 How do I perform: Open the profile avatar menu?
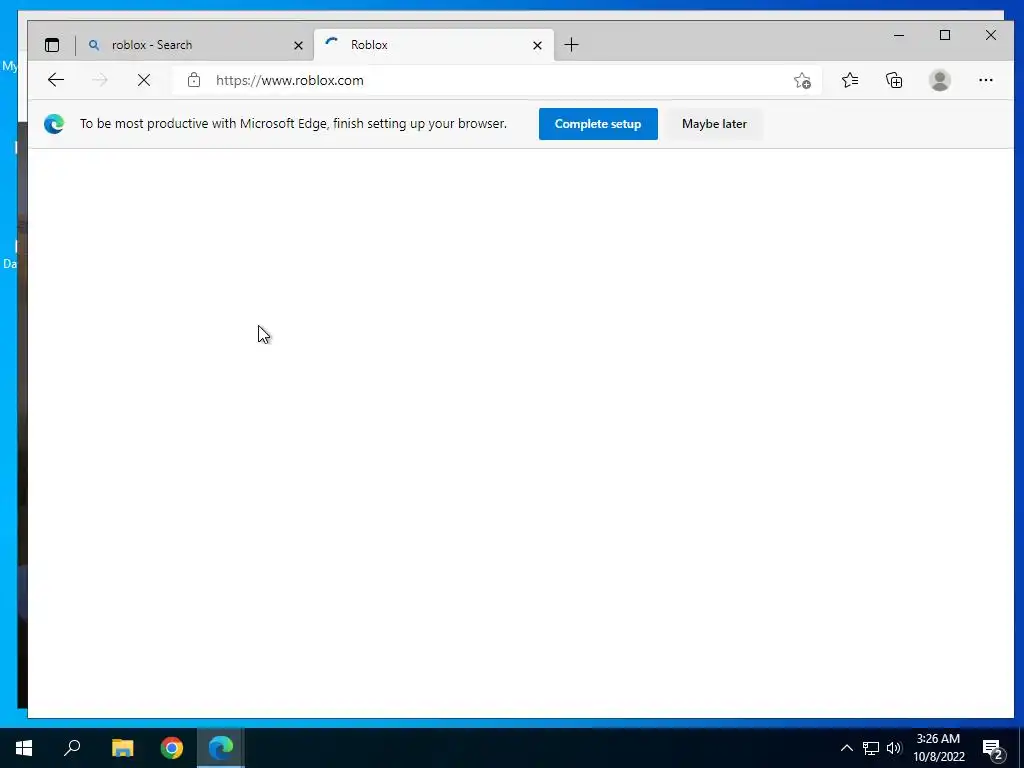tap(939, 80)
